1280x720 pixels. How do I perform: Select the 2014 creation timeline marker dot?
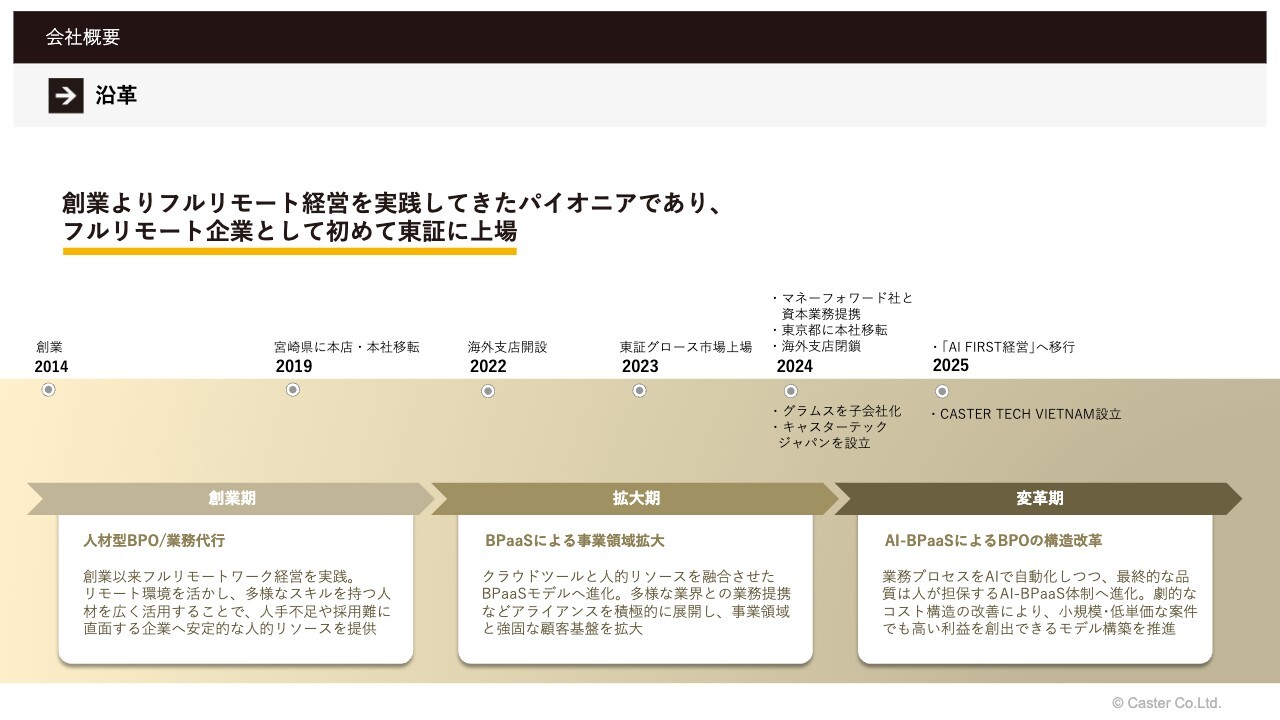(x=48, y=390)
